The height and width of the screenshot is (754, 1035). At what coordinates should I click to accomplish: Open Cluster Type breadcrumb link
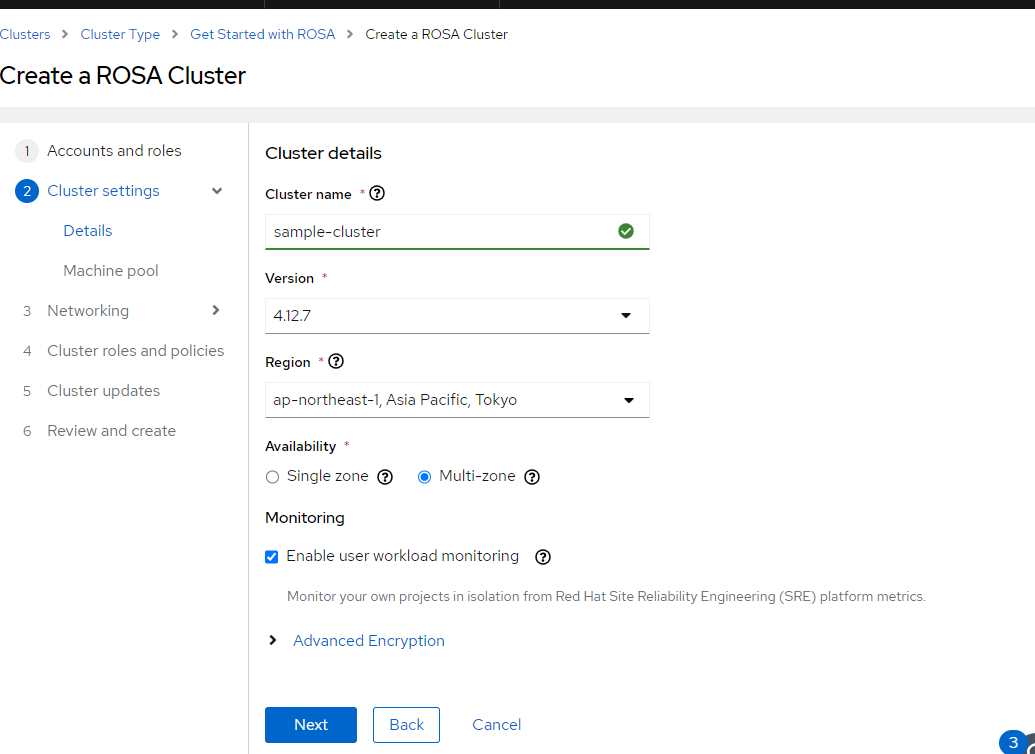120,34
